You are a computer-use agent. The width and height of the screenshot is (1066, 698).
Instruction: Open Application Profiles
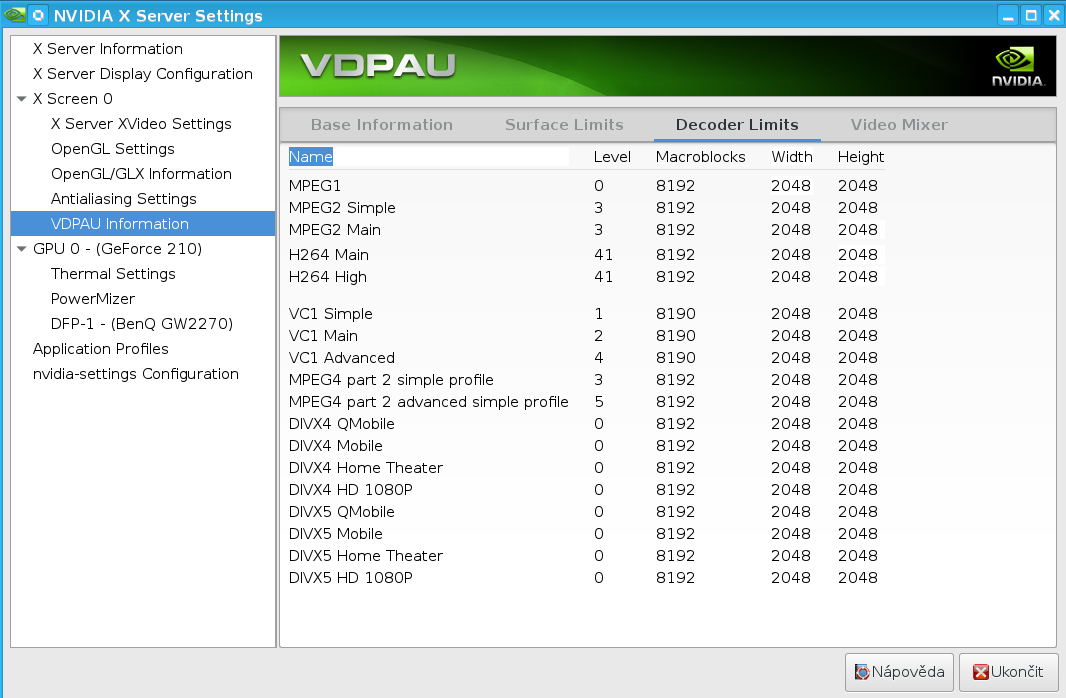pyautogui.click(x=101, y=349)
